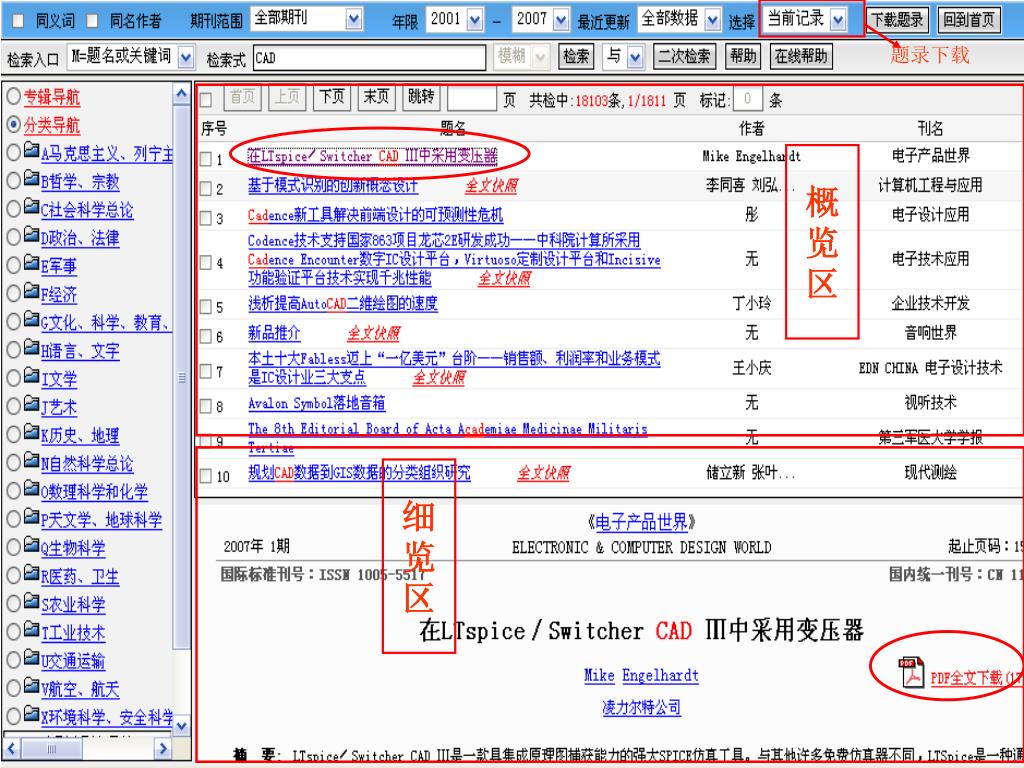1024x768 pixels.
Task: Select the 分类导航 radio button
Action: [x=13, y=124]
